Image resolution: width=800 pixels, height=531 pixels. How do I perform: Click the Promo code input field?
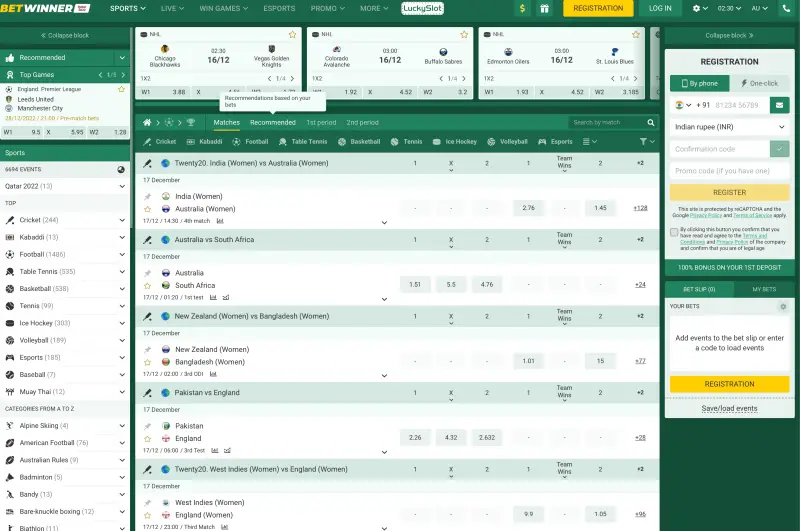729,171
